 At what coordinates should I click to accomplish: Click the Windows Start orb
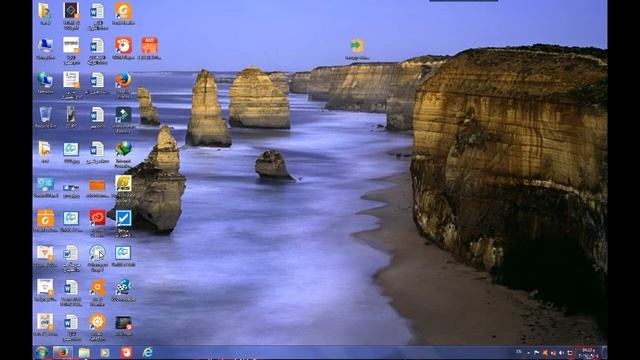pos(42,353)
